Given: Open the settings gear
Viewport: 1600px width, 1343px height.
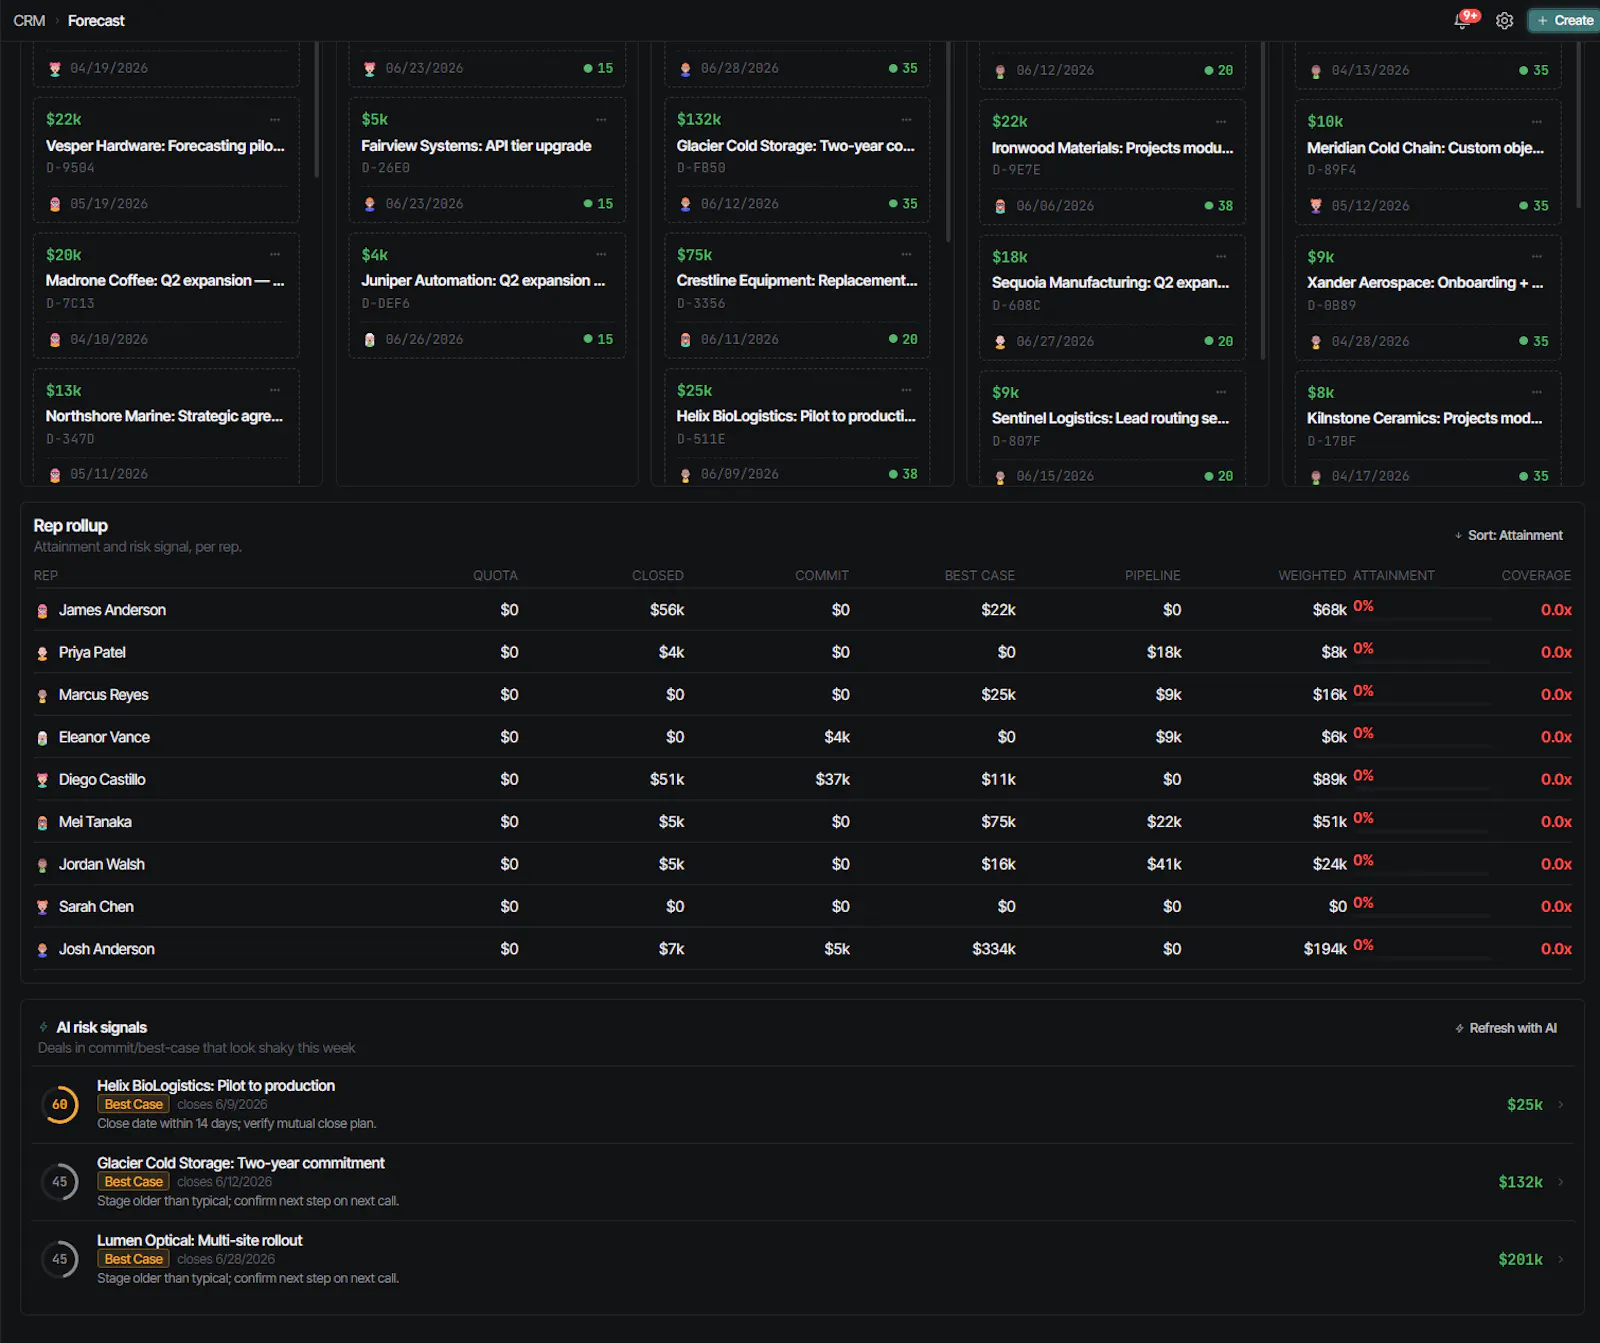Looking at the screenshot, I should pyautogui.click(x=1504, y=20).
